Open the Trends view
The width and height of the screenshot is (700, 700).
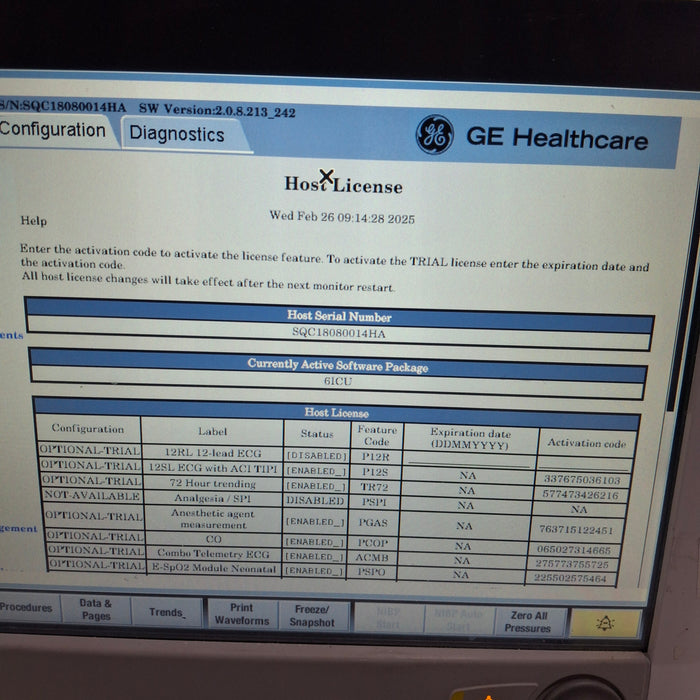tap(167, 612)
